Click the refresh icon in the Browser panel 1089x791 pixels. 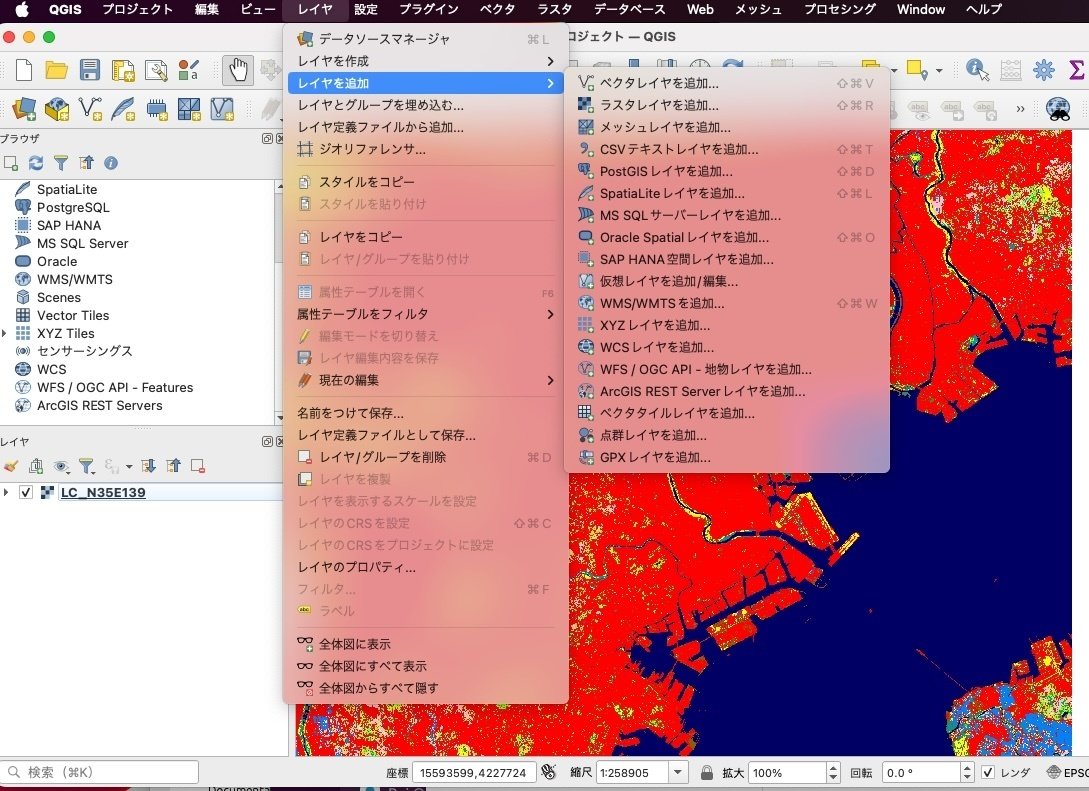click(x=35, y=163)
